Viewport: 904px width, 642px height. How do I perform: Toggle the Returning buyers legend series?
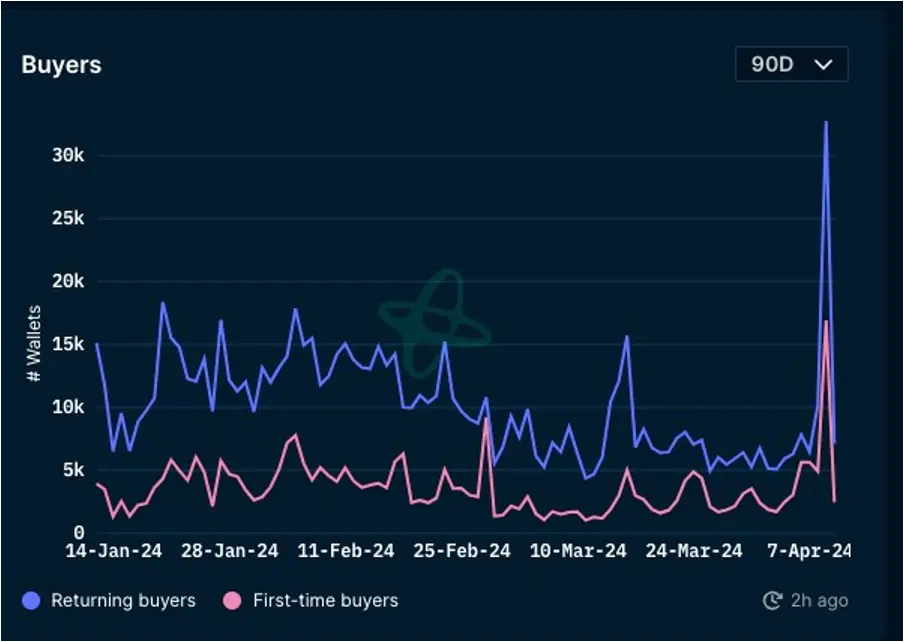[x=109, y=601]
